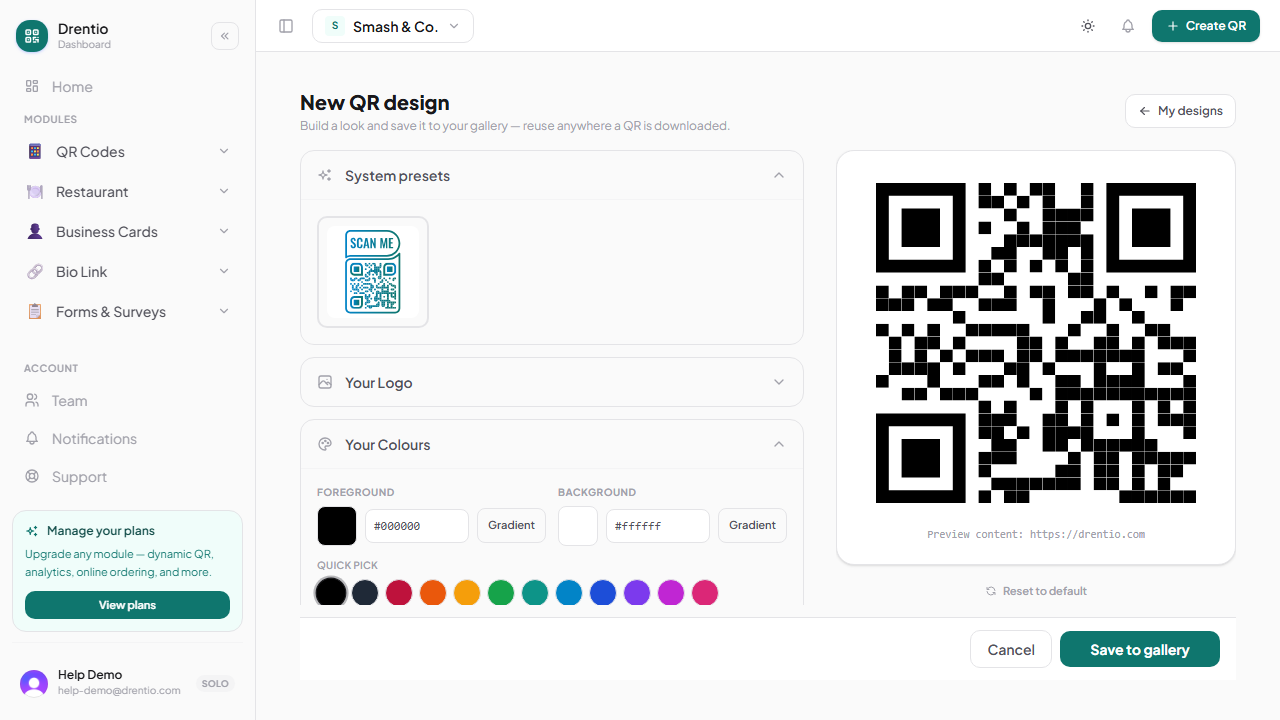Image resolution: width=1280 pixels, height=720 pixels.
Task: Click Create QR button
Action: point(1206,26)
